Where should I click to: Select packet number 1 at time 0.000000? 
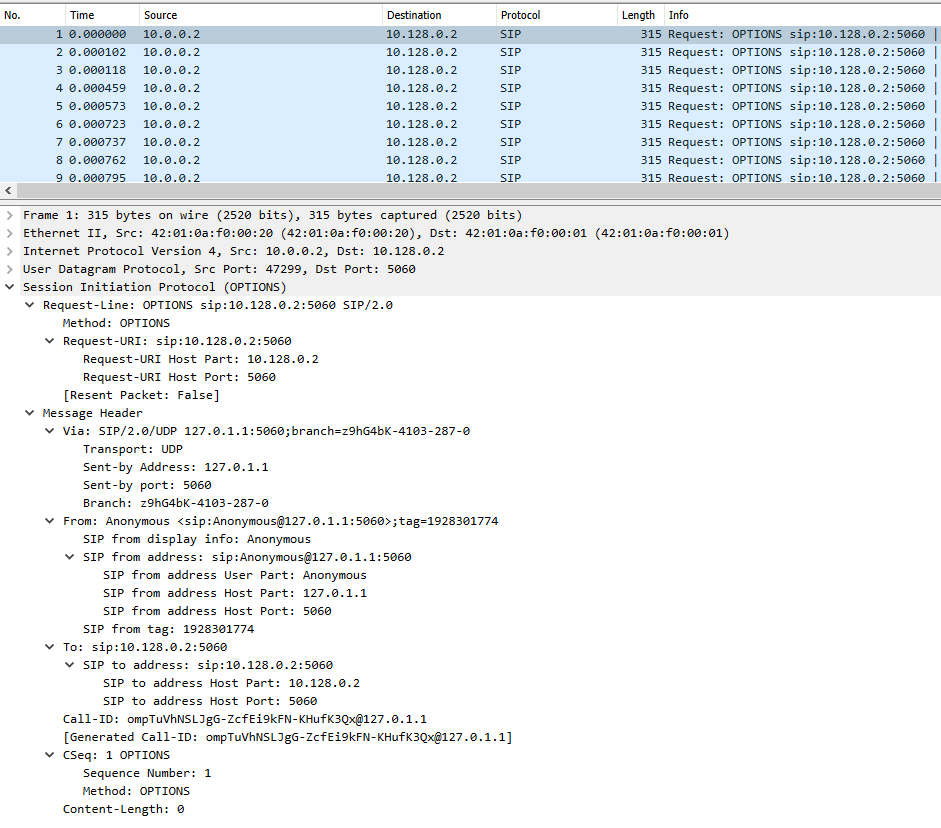tap(470, 34)
